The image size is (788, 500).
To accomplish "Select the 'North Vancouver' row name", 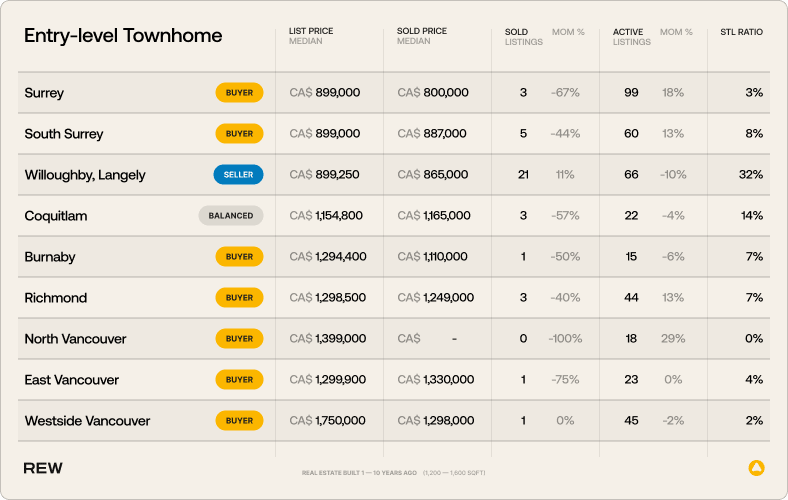I will click(75, 339).
